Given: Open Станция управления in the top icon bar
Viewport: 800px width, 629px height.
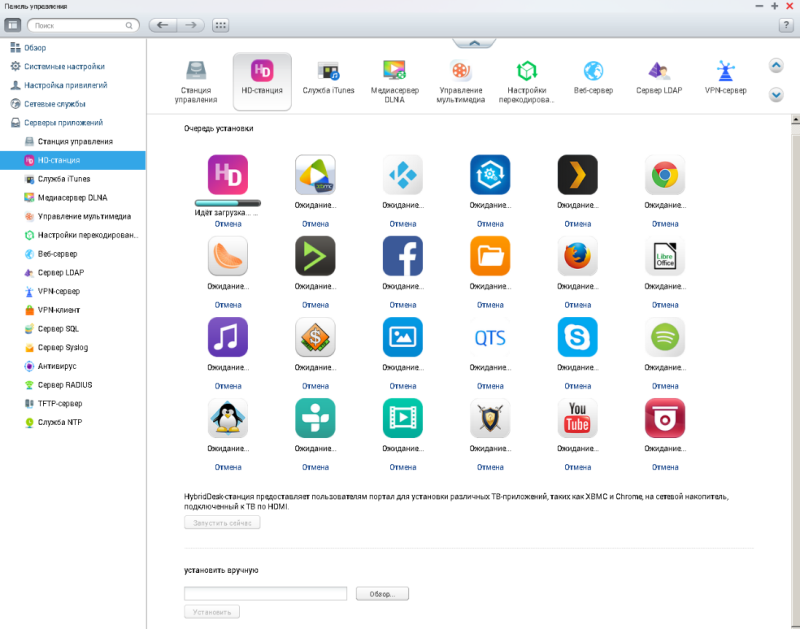Looking at the screenshot, I should (x=196, y=82).
